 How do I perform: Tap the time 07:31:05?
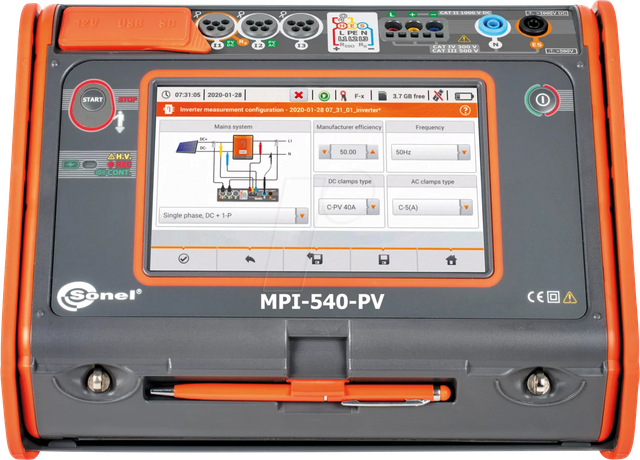(187, 95)
